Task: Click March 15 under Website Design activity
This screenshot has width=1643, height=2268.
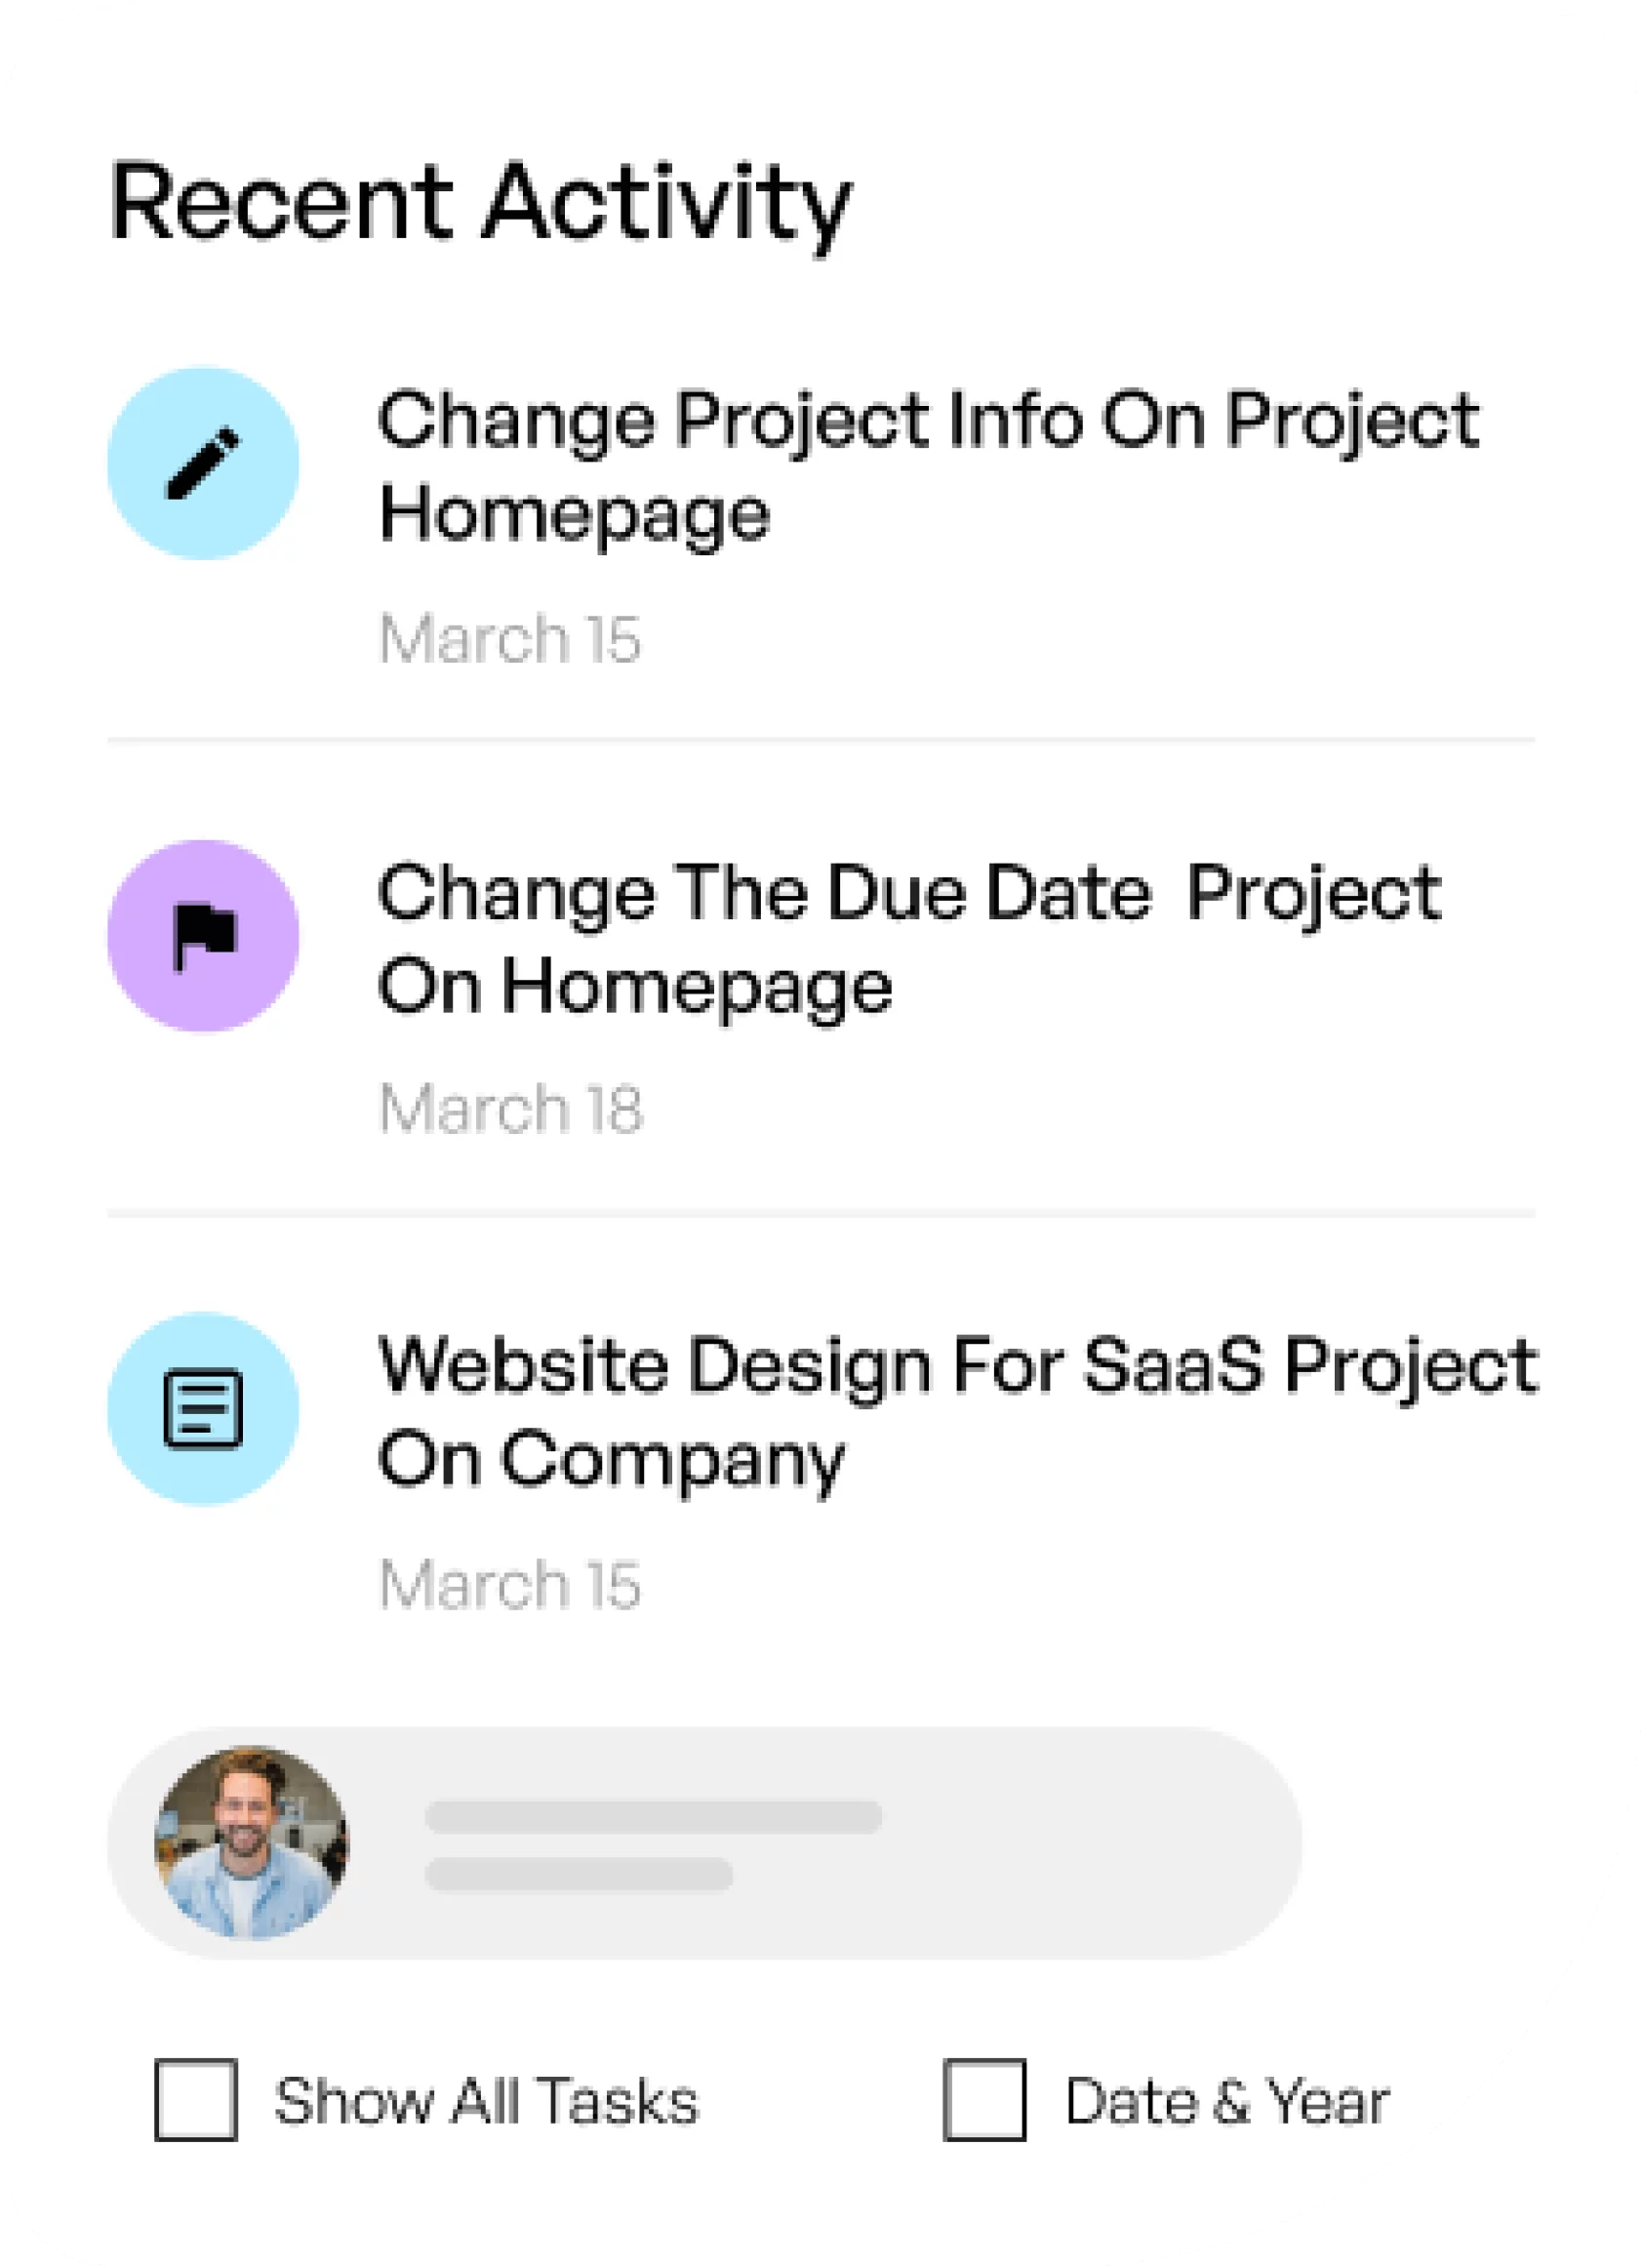Action: coord(509,1584)
